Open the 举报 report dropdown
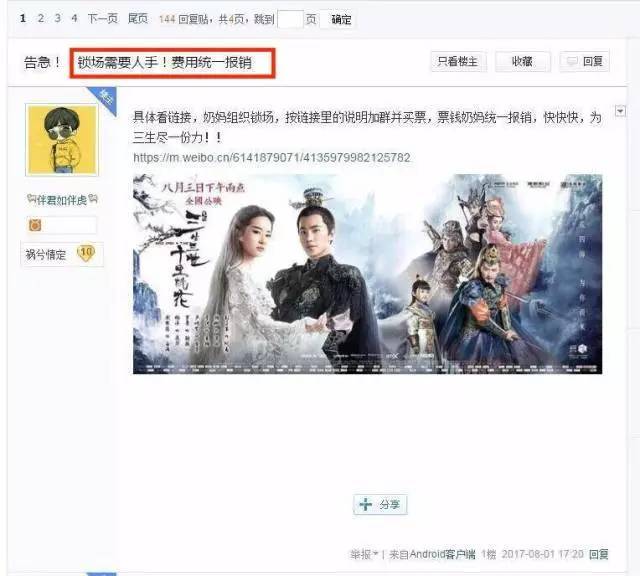640x576 pixels. (364, 554)
